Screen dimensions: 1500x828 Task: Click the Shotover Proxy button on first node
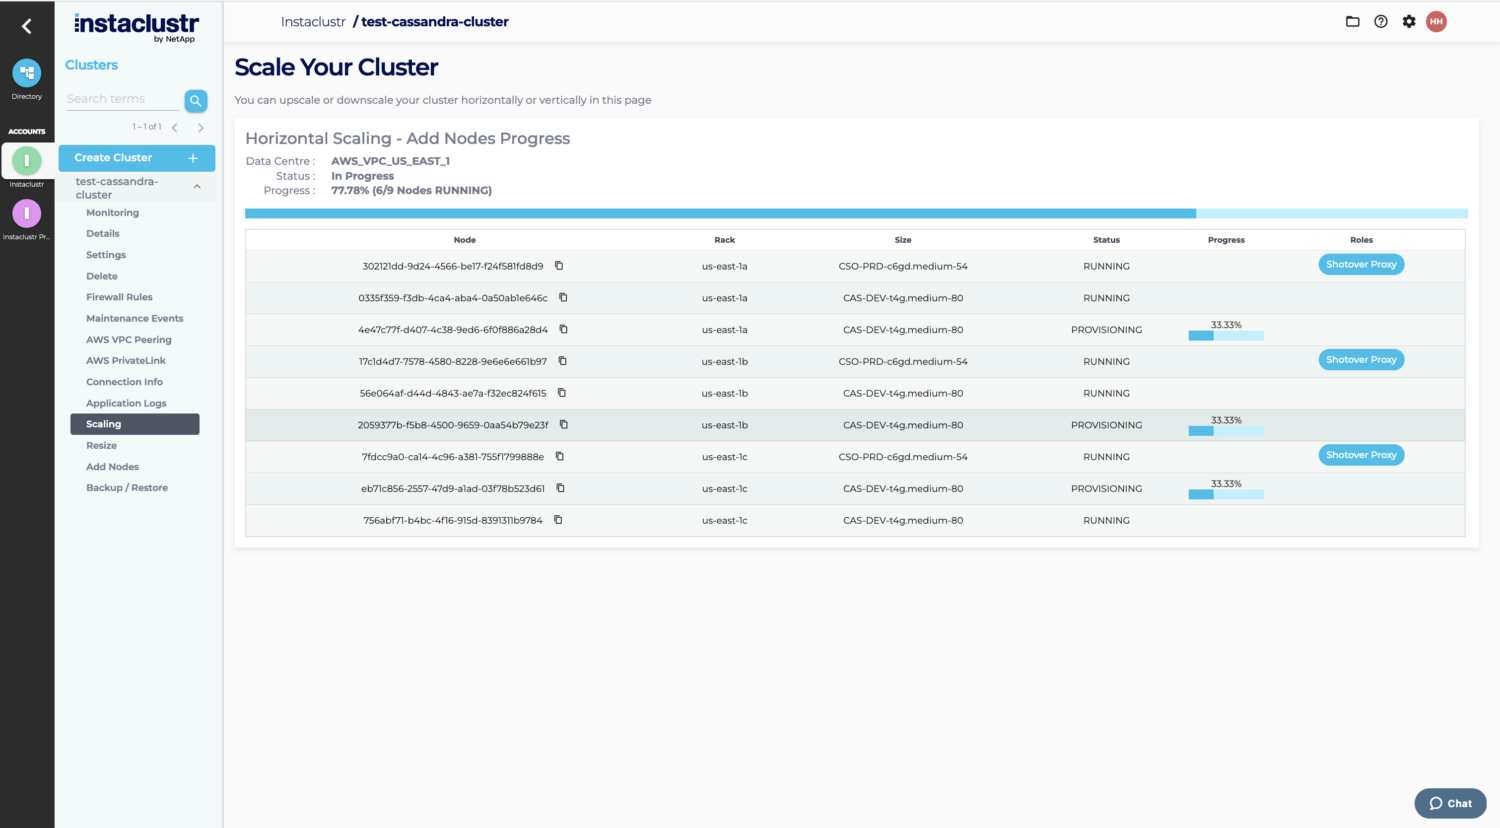point(1361,264)
